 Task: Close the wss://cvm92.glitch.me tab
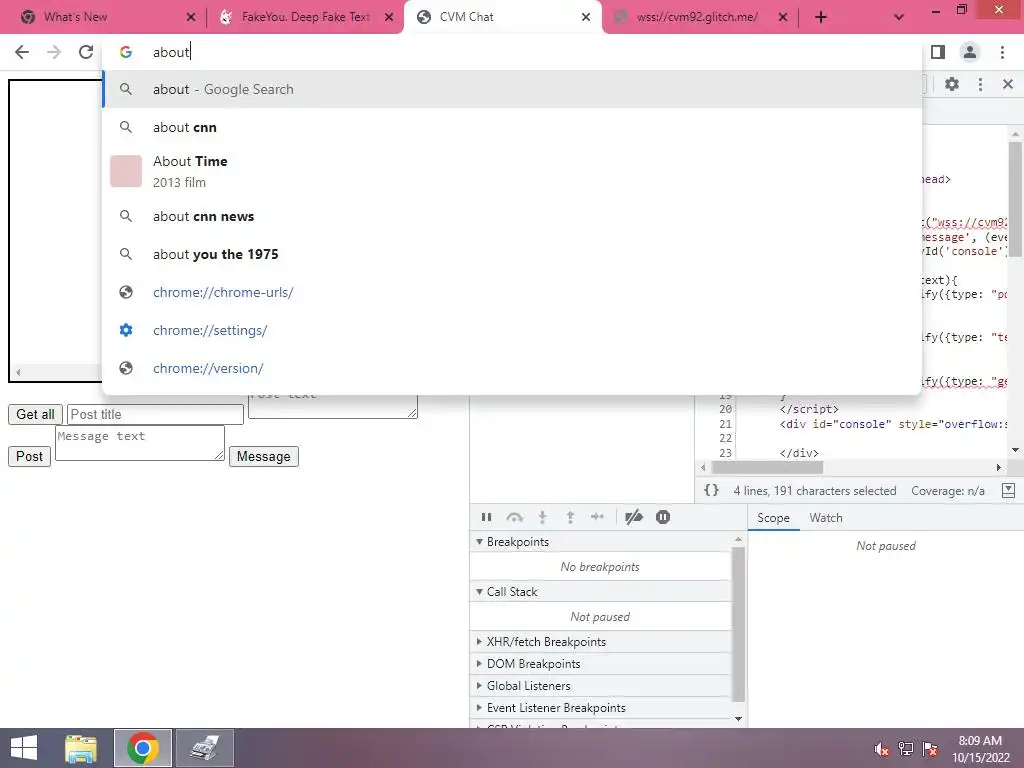(783, 17)
